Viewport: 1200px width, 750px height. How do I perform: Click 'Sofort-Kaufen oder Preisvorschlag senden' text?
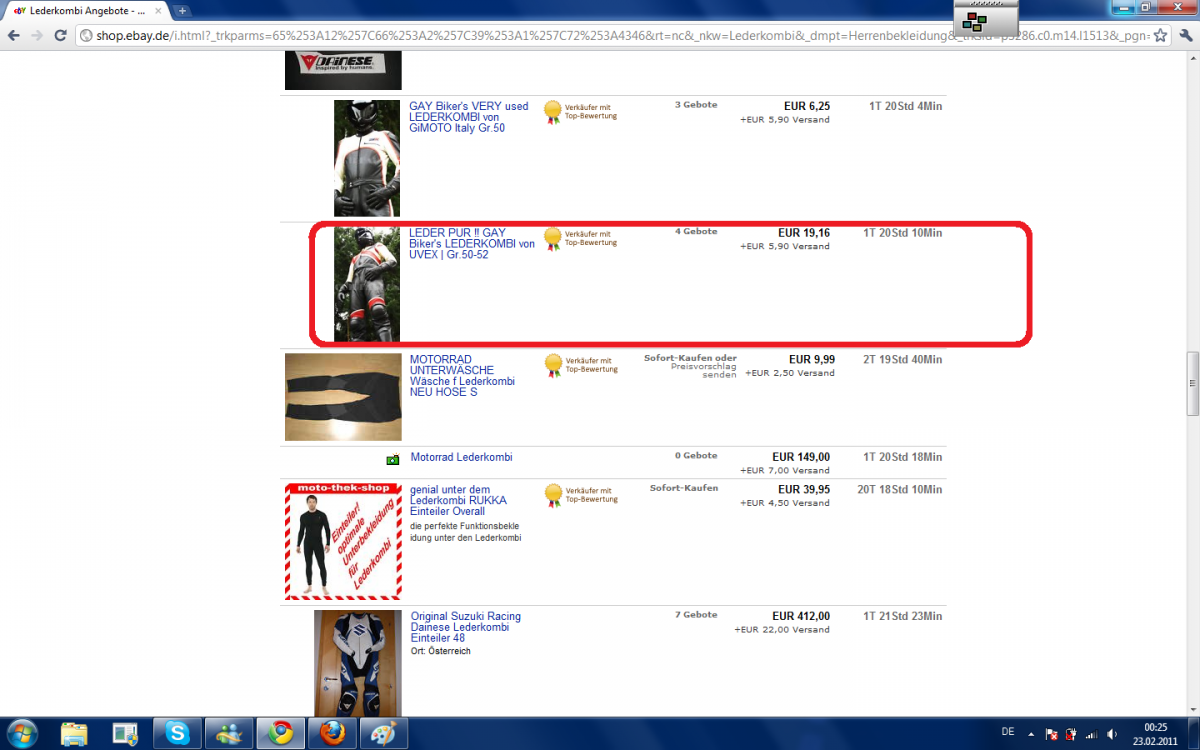[690, 366]
